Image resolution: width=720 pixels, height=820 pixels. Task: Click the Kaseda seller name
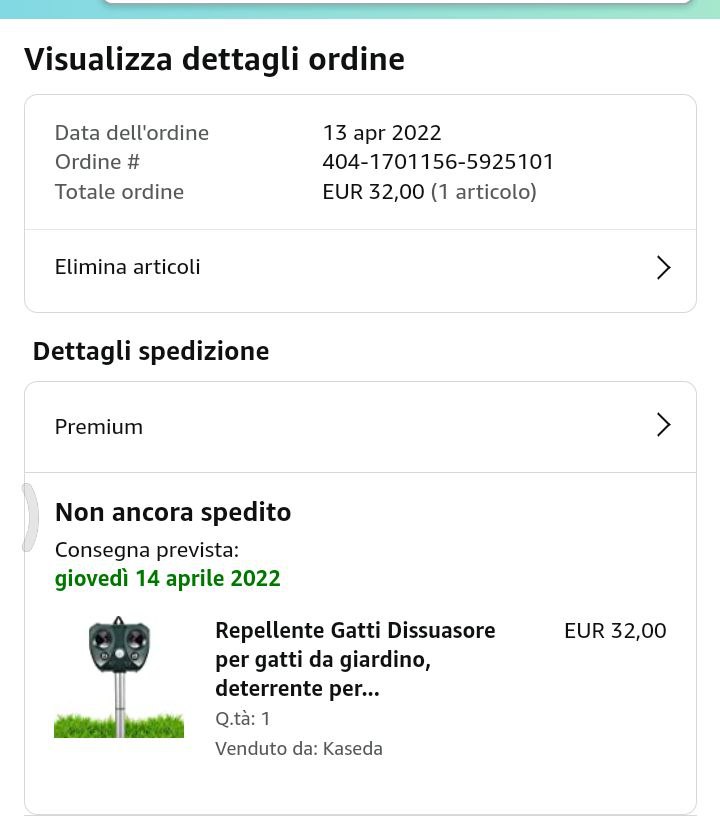click(x=352, y=748)
